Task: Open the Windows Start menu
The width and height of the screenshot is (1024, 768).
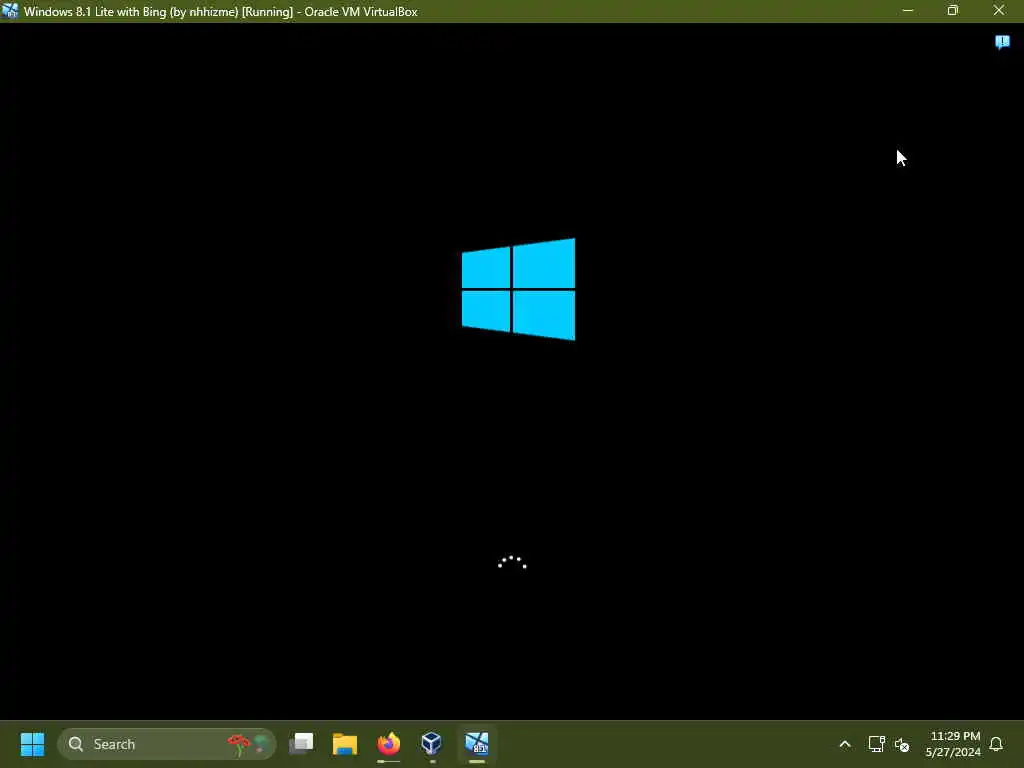Action: click(x=32, y=744)
